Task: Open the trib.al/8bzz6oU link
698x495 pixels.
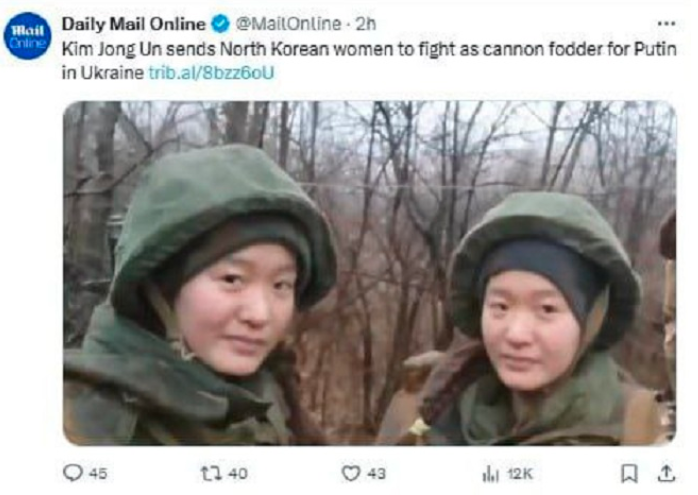Action: 211,73
